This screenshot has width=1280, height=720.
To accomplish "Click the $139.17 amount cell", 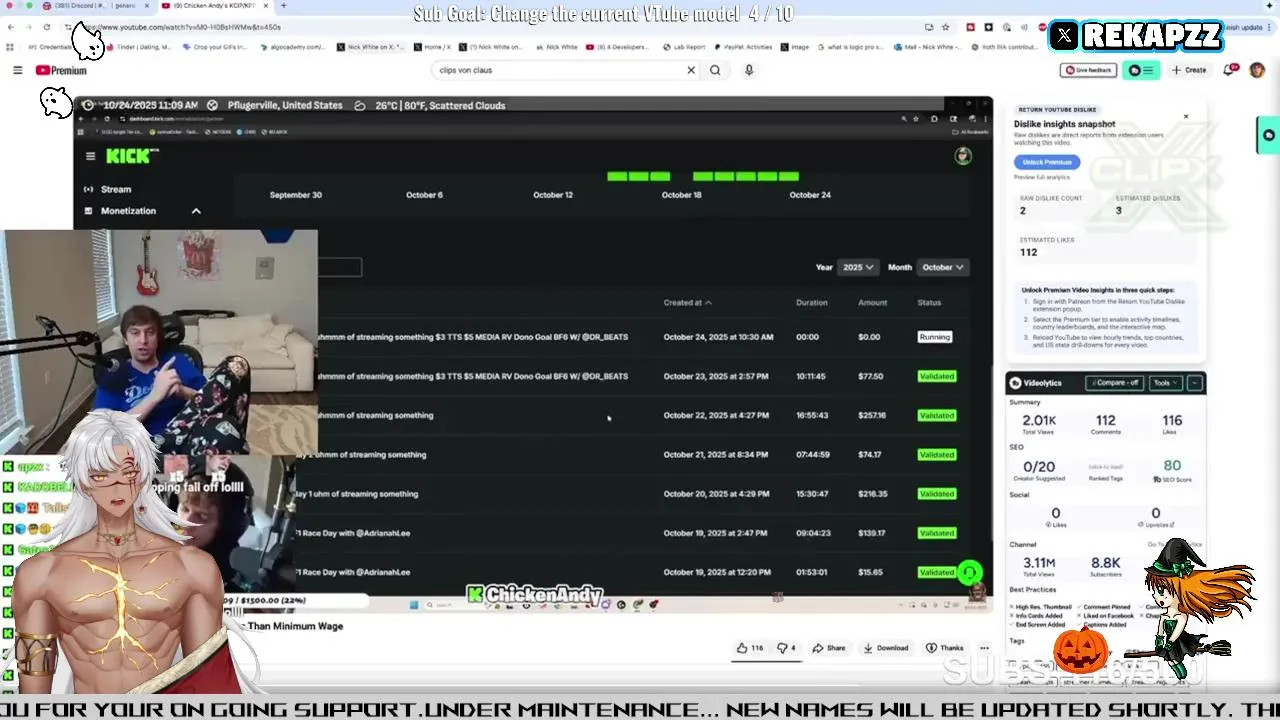I will [872, 533].
